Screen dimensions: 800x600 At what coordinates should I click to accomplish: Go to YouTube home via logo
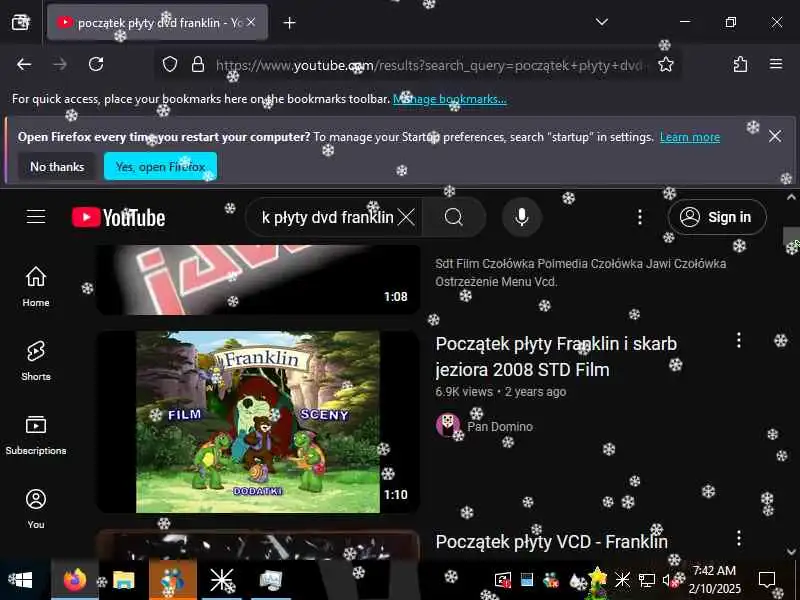pyautogui.click(x=118, y=217)
